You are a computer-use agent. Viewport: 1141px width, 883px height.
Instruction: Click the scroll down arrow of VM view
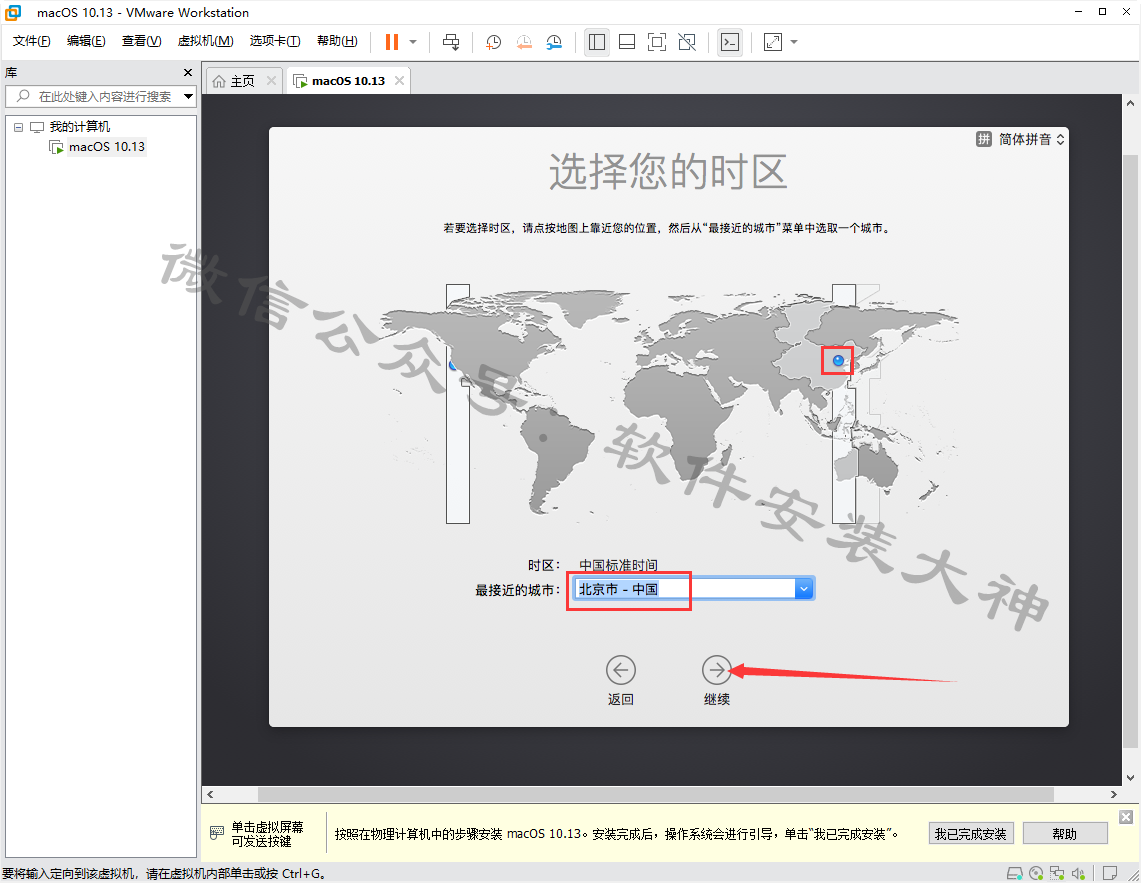point(1130,778)
